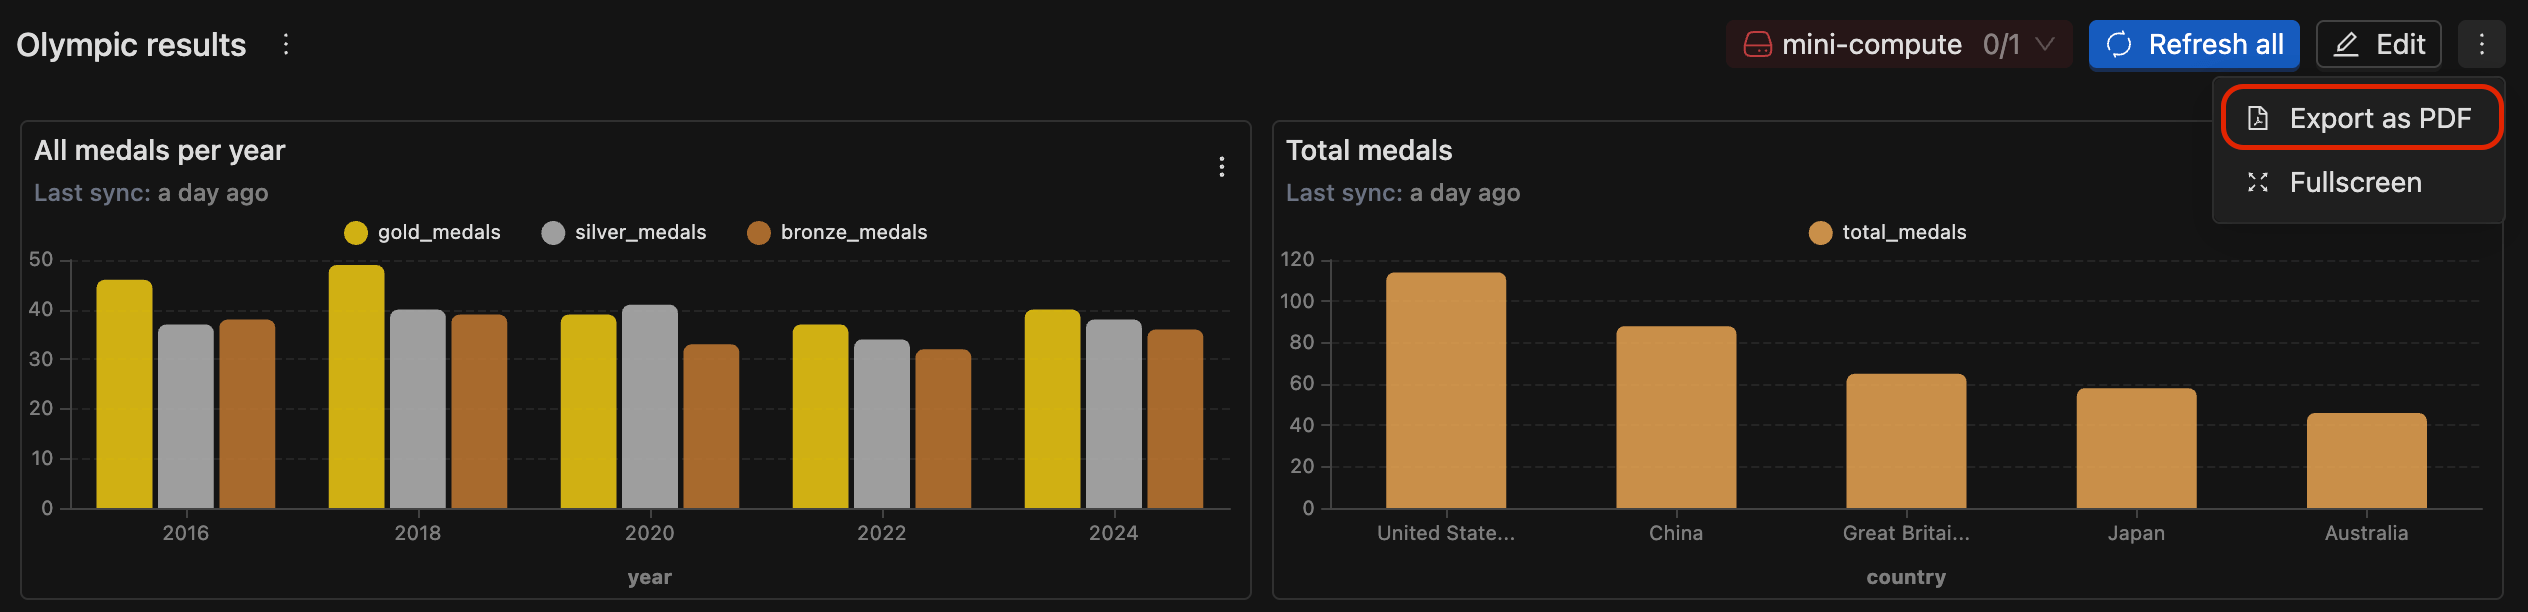Select Export as PDF menu item
The width and height of the screenshot is (2528, 612).
click(x=2380, y=119)
